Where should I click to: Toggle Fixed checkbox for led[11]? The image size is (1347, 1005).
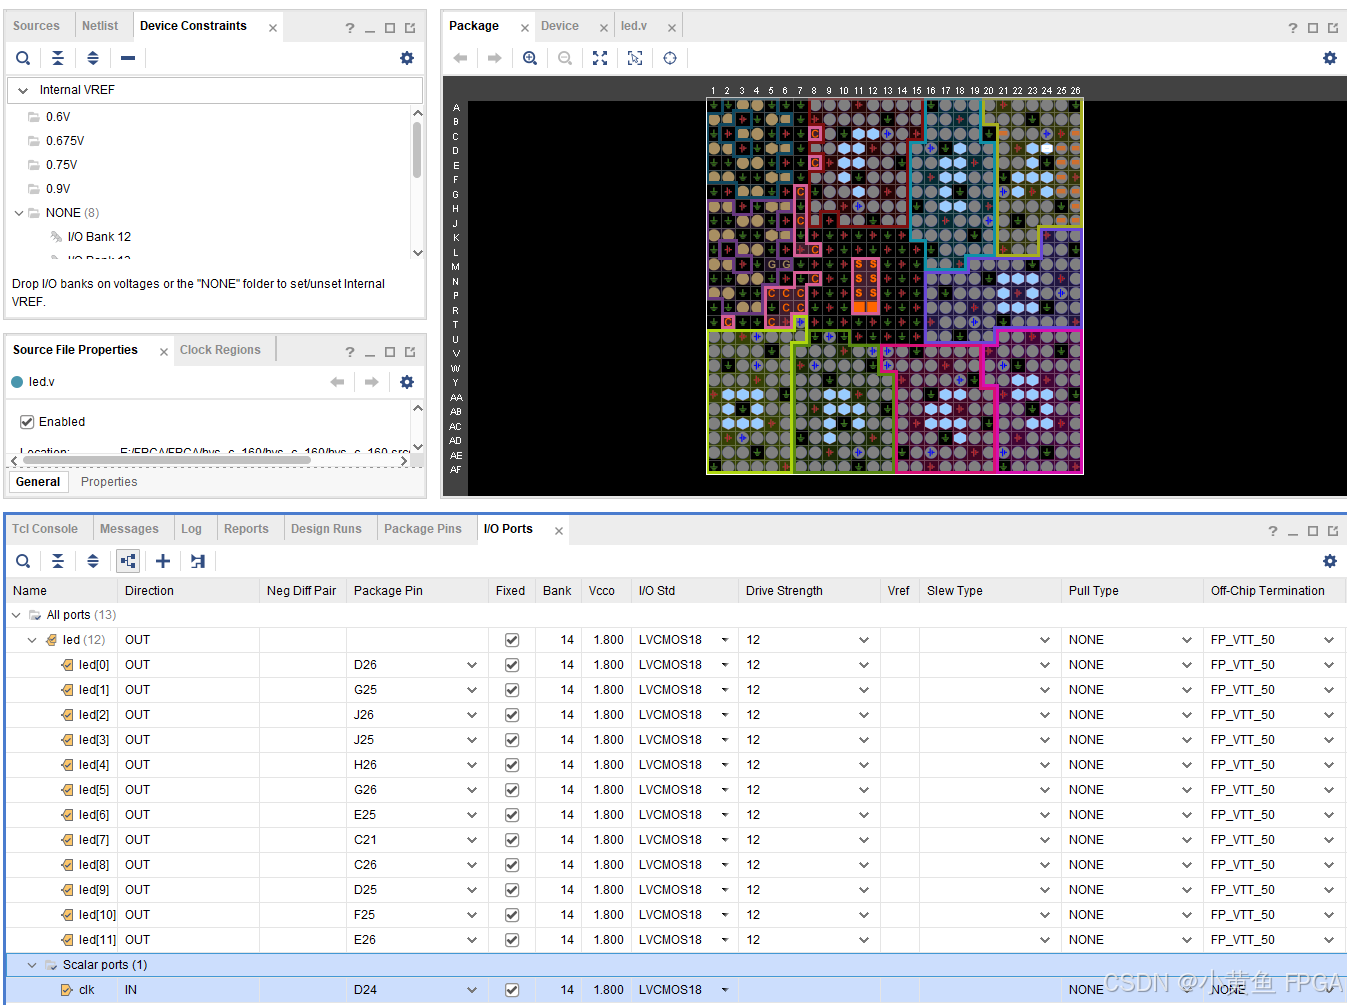point(512,940)
